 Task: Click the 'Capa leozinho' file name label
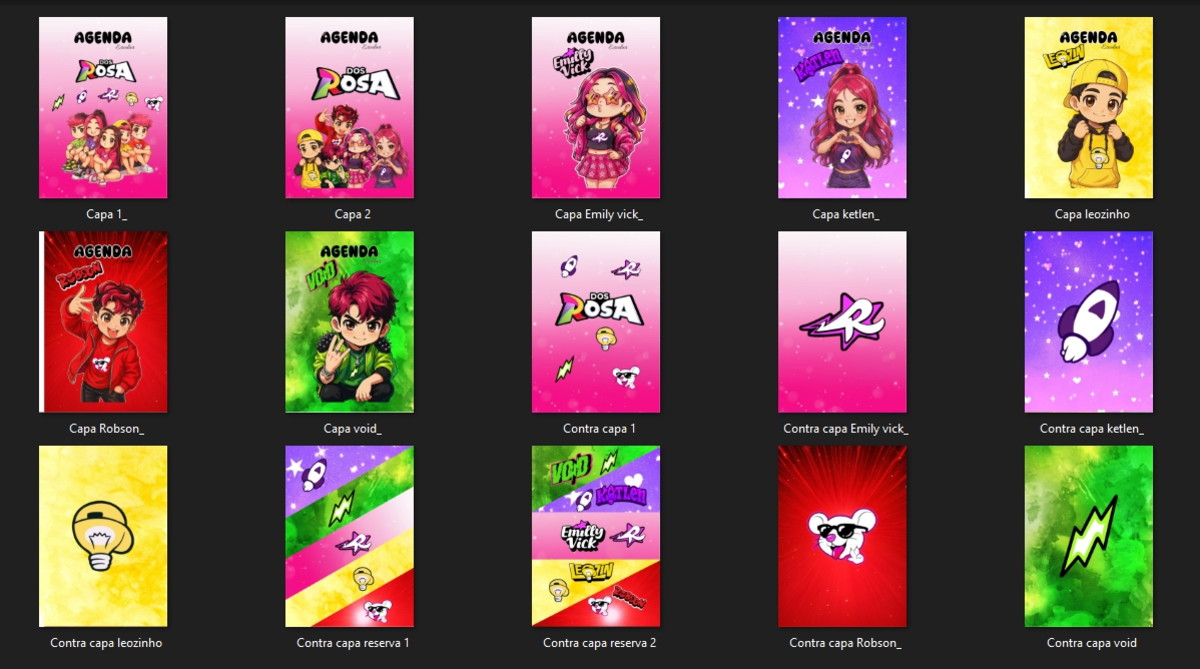[1092, 214]
